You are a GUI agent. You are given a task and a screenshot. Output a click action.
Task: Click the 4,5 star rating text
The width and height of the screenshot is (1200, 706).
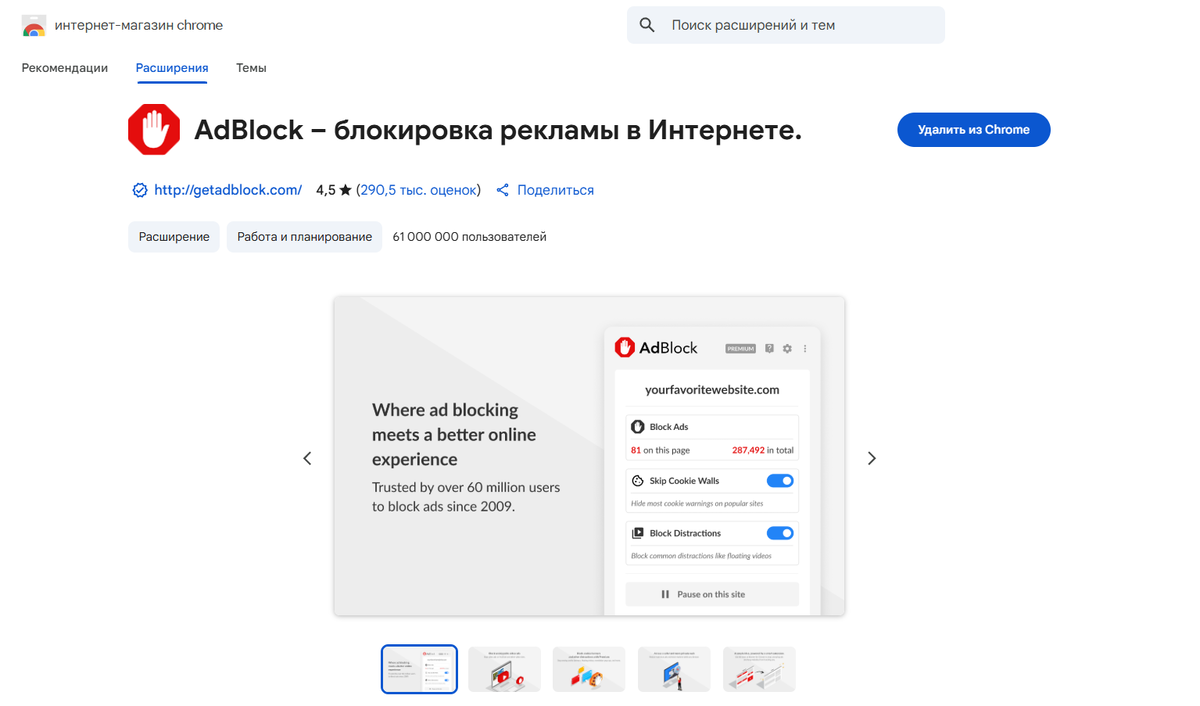point(334,190)
